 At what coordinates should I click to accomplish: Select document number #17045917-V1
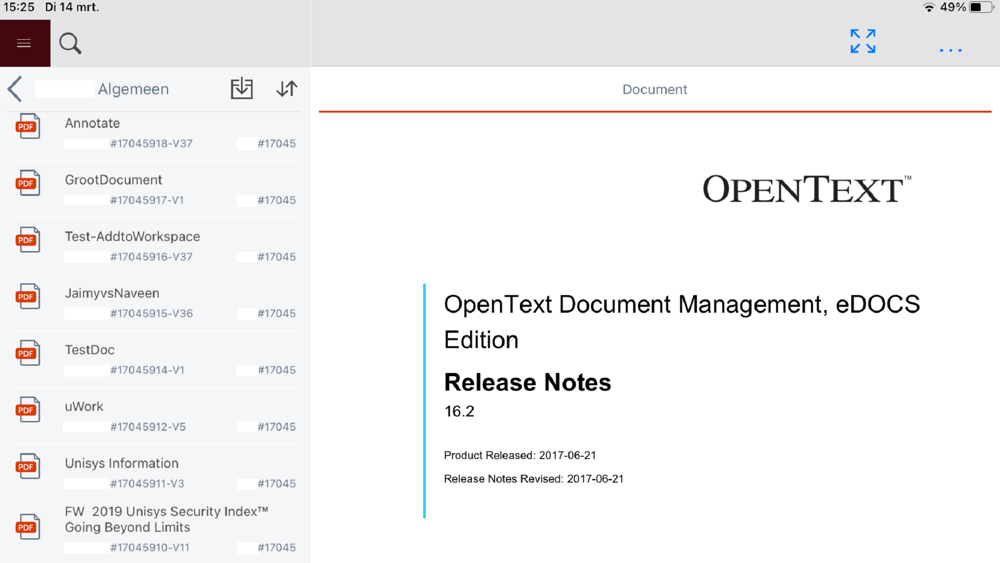coord(147,200)
